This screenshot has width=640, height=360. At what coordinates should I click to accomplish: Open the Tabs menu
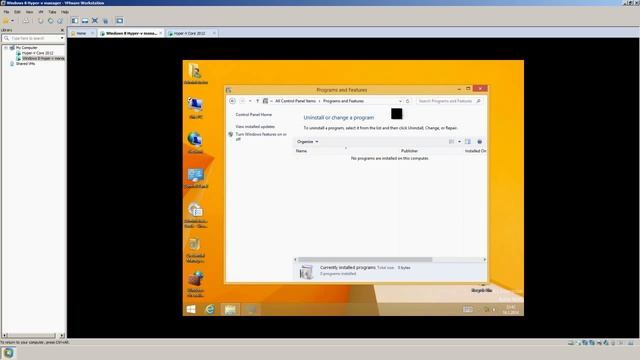52,12
